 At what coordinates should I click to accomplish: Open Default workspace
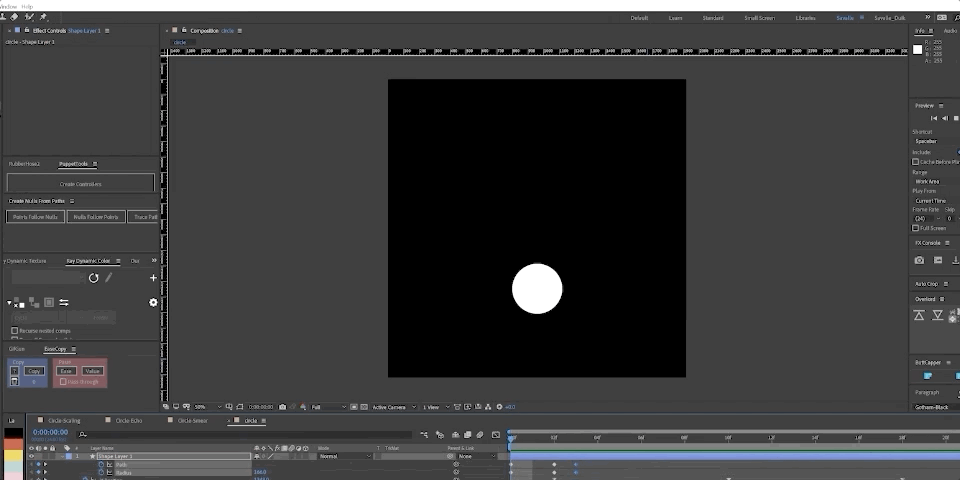click(639, 18)
